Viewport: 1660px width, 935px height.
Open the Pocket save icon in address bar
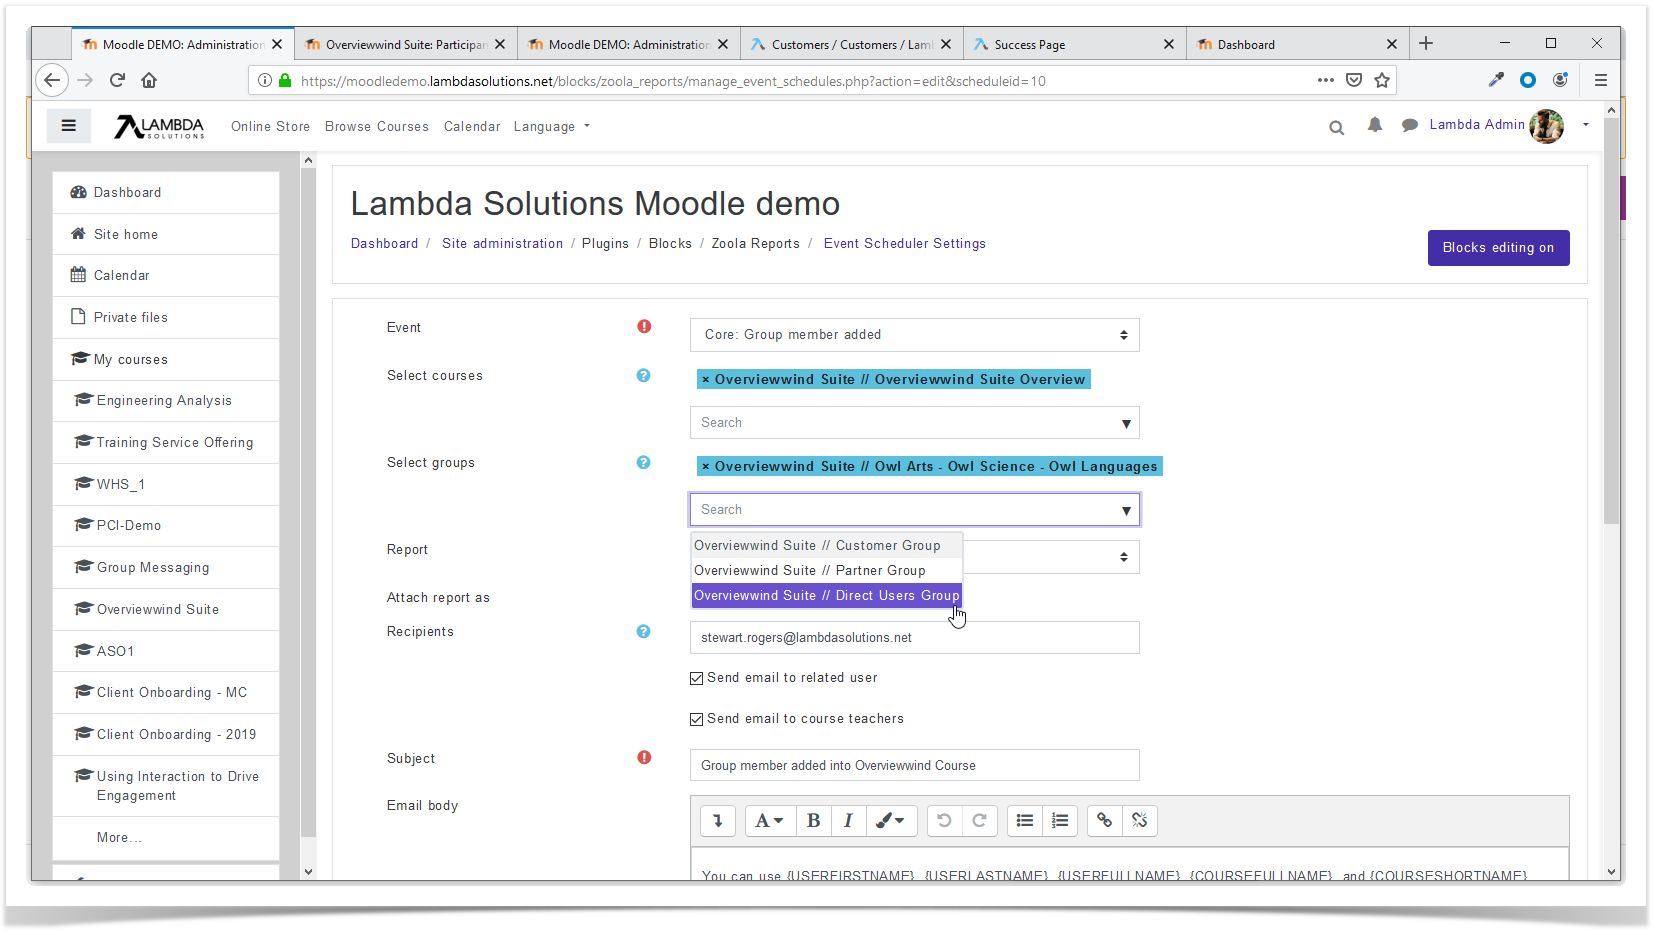tap(1354, 80)
